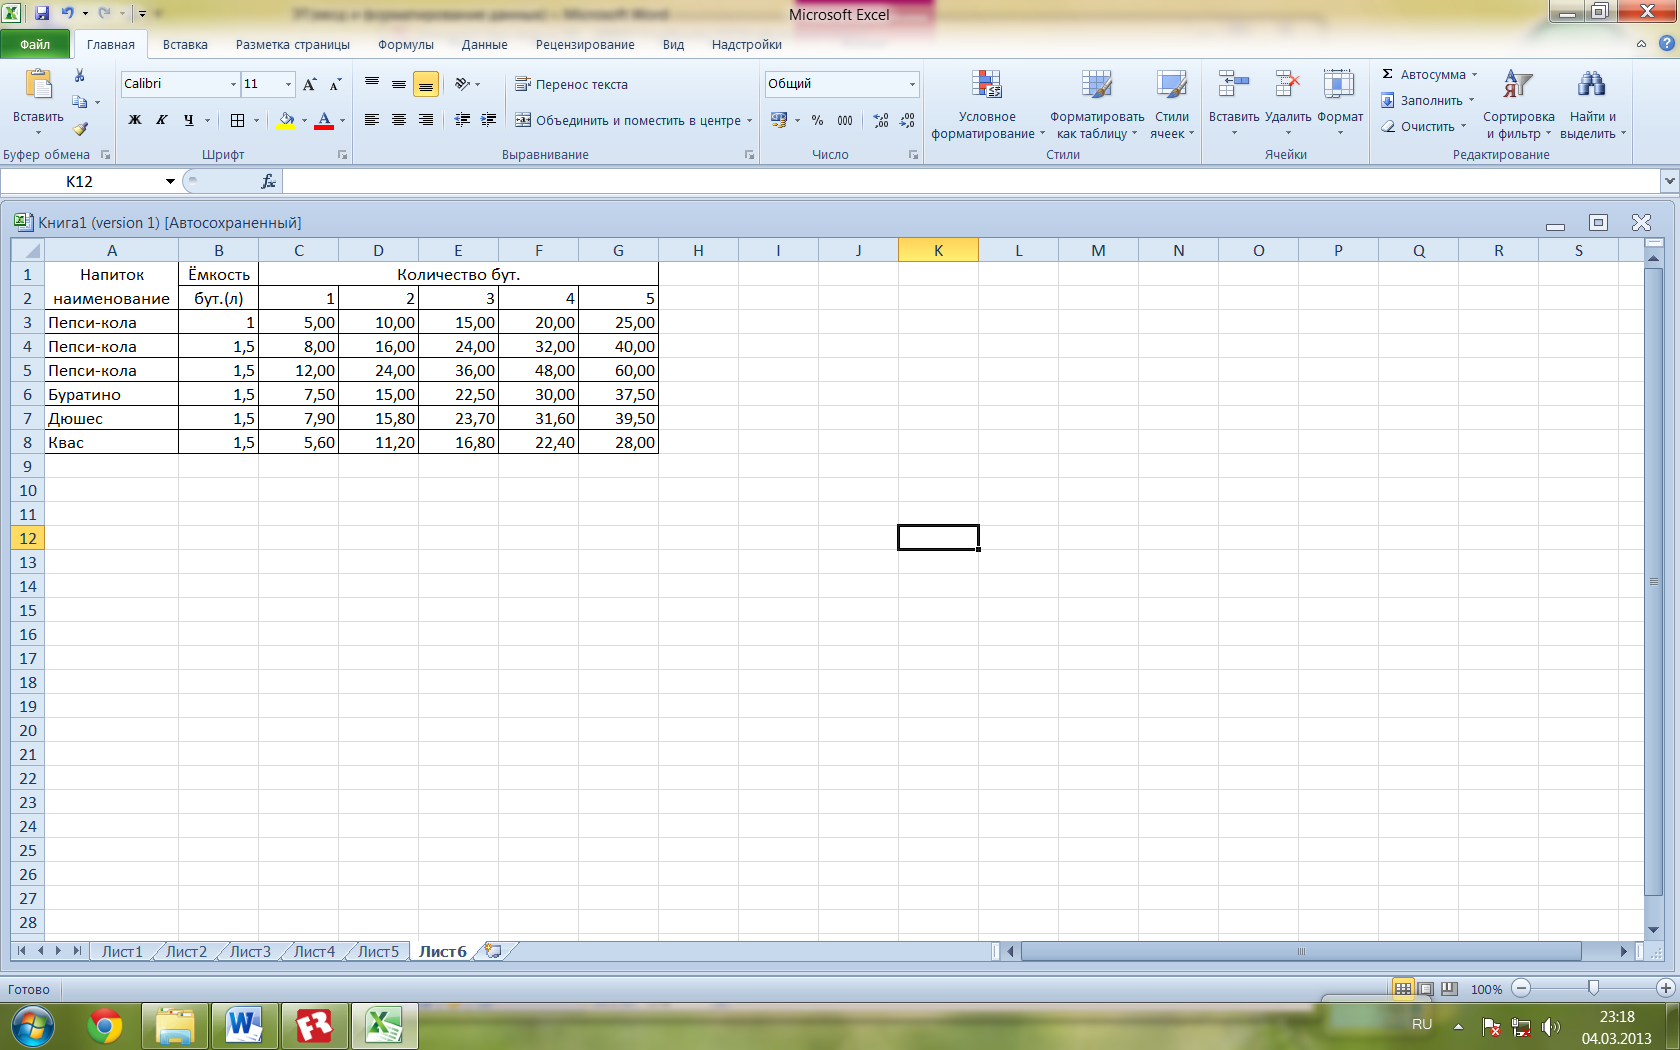Expand Merge and center dropdown arrow
Viewport: 1680px width, 1050px height.
[x=749, y=120]
